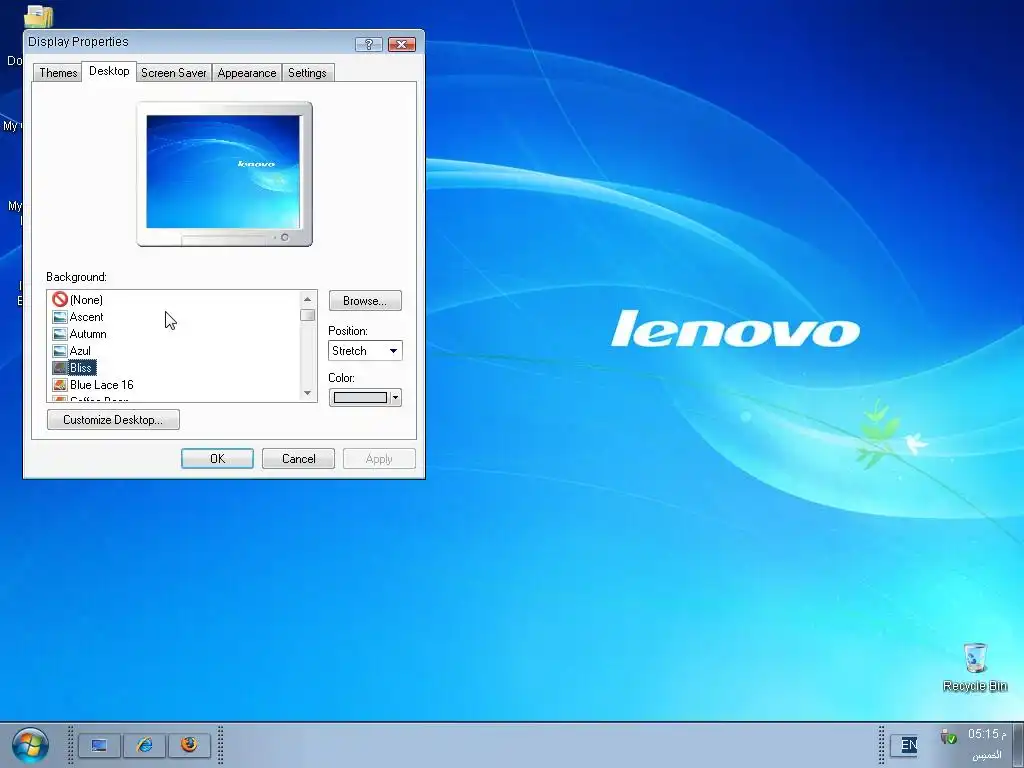Select the Azul text entry
Screen dimensions: 1024x768
[80, 351]
